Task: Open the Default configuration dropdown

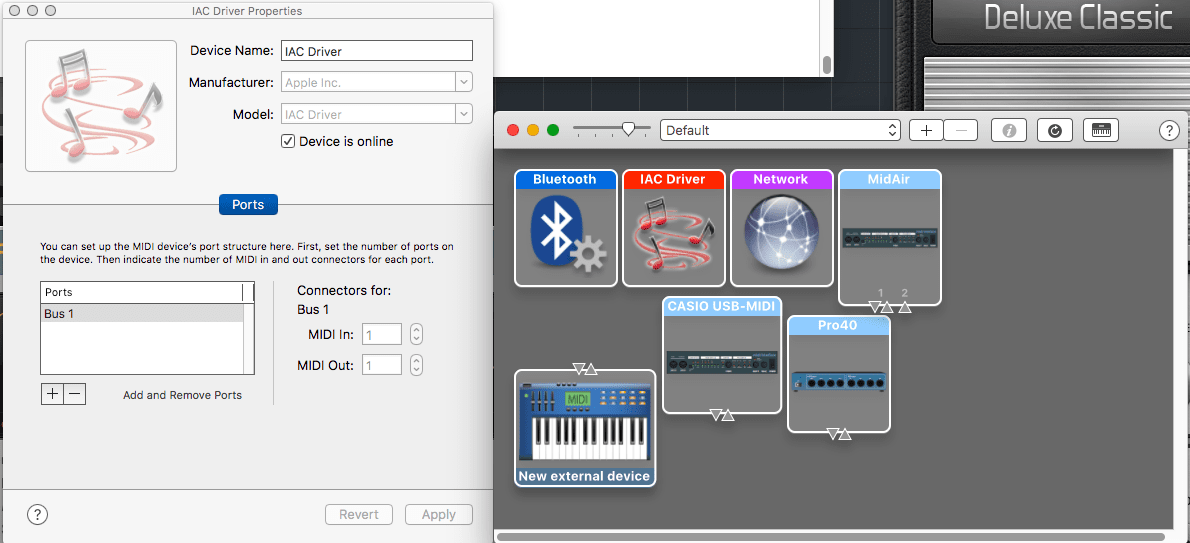Action: pyautogui.click(x=780, y=130)
